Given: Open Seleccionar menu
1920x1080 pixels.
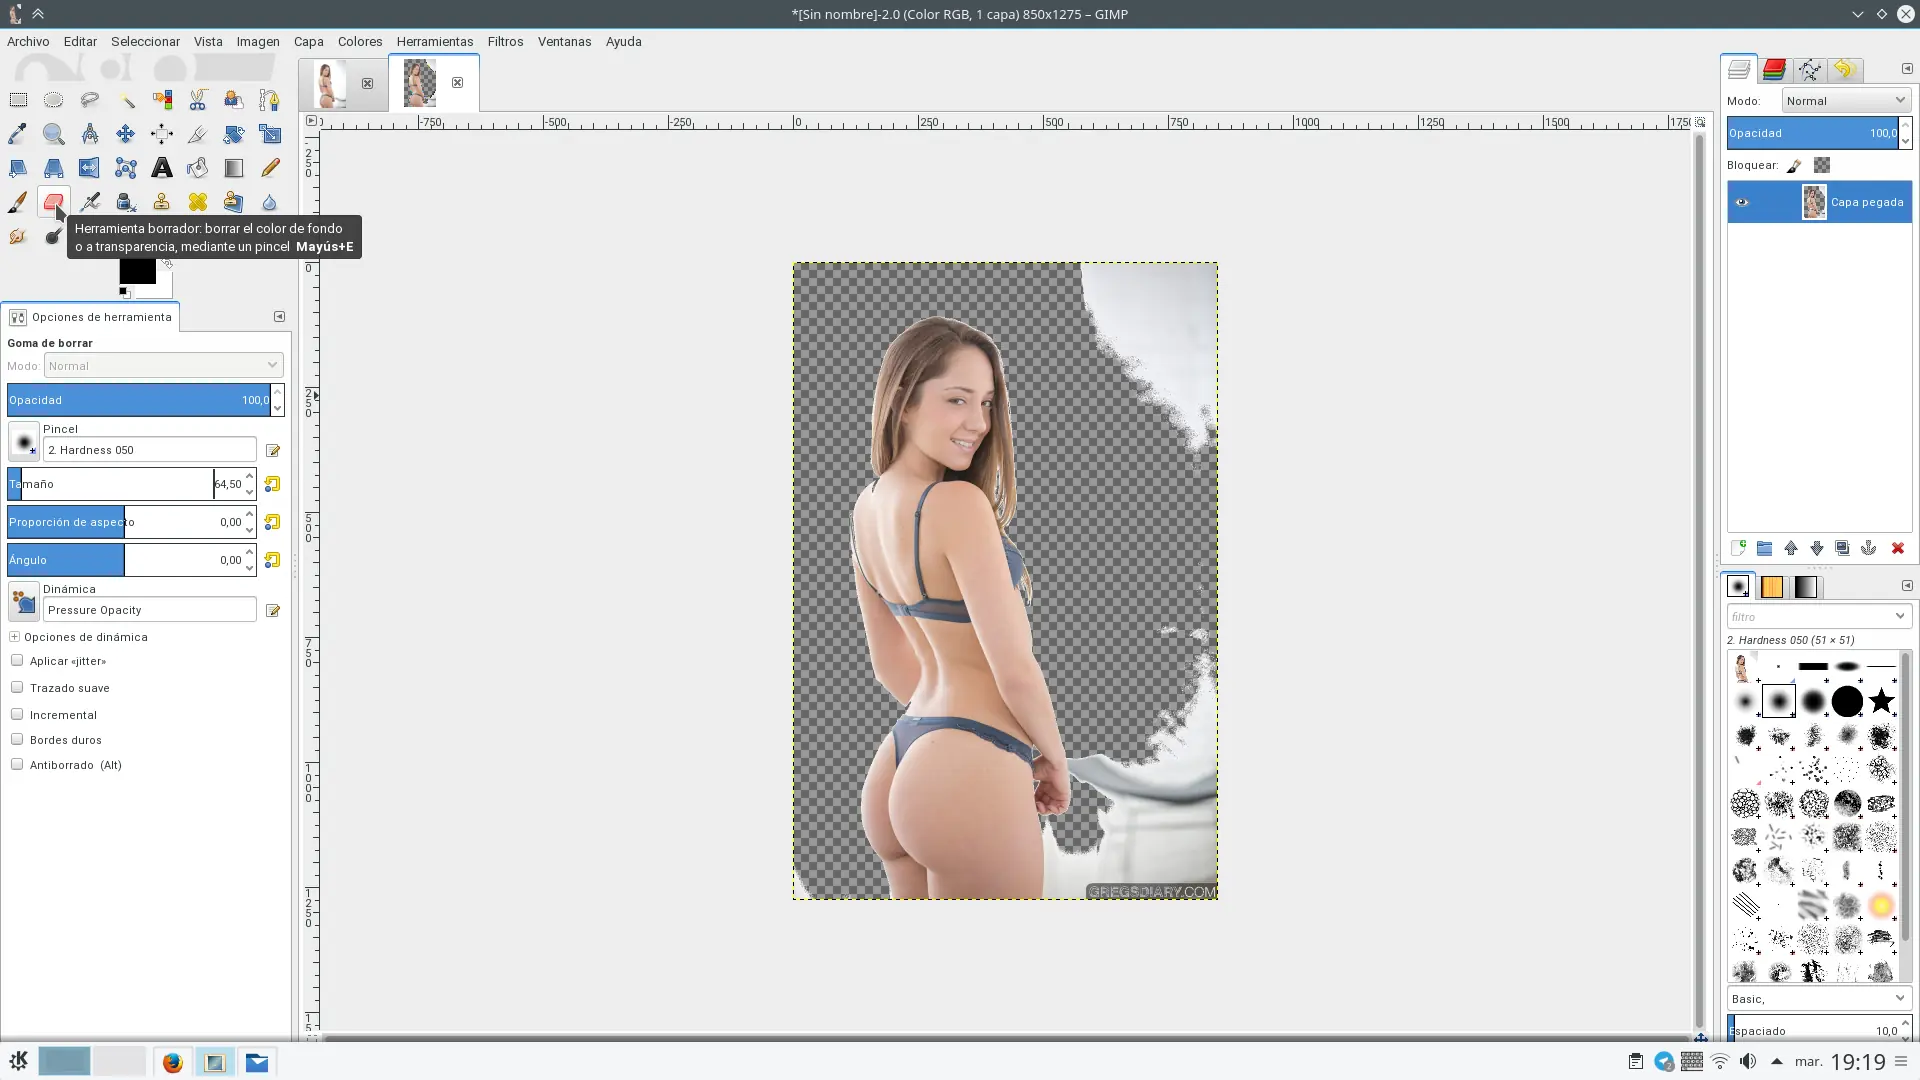Looking at the screenshot, I should pos(145,42).
